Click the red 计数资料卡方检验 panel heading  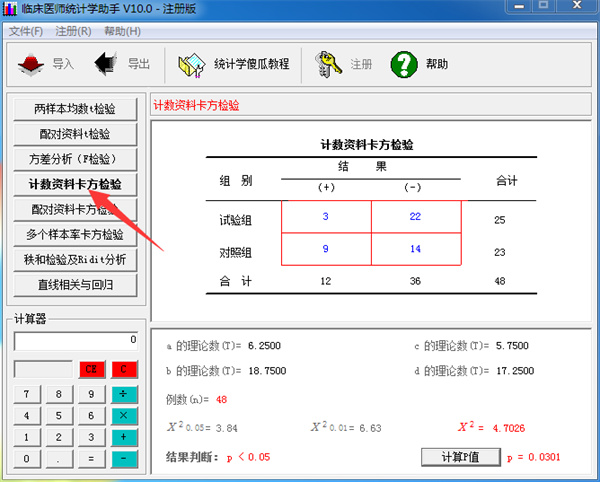(x=196, y=105)
